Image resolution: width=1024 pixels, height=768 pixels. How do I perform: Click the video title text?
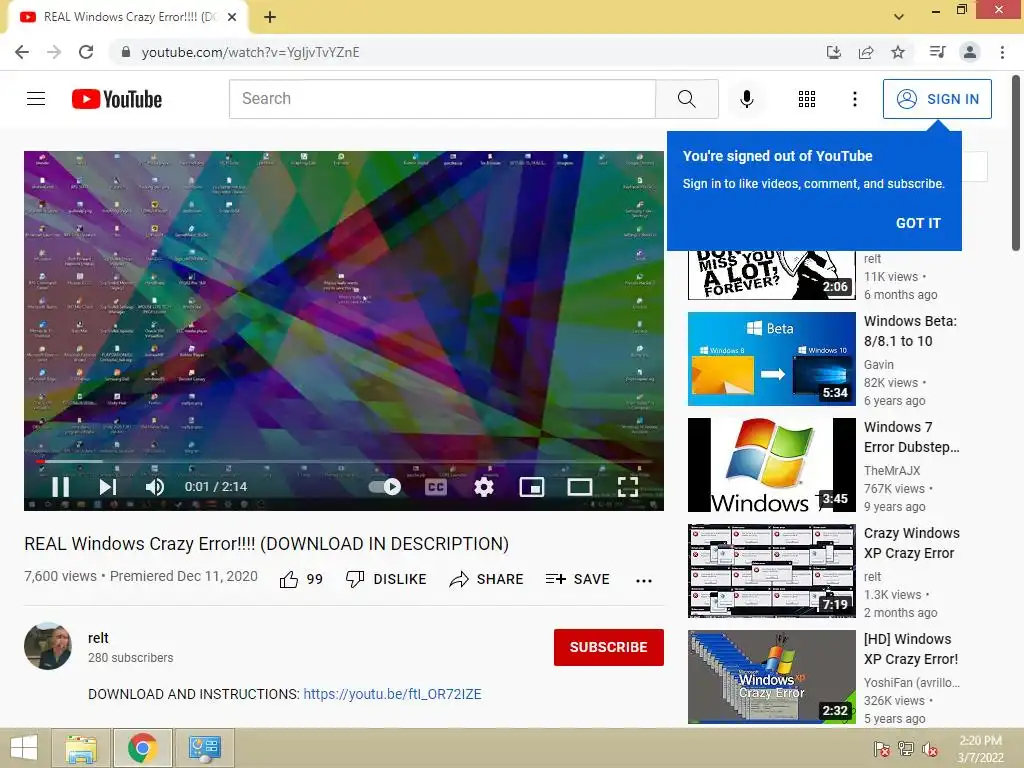pyautogui.click(x=266, y=544)
